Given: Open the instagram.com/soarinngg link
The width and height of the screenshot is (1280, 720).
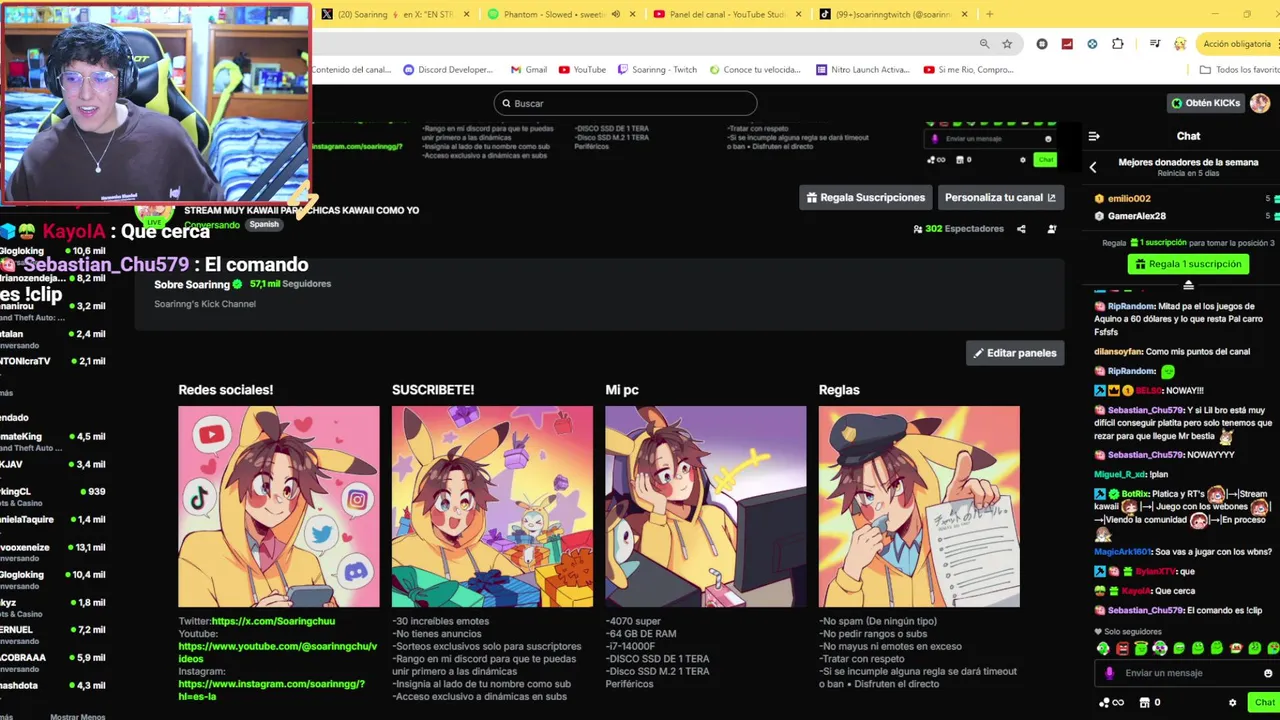Looking at the screenshot, I should [272, 690].
